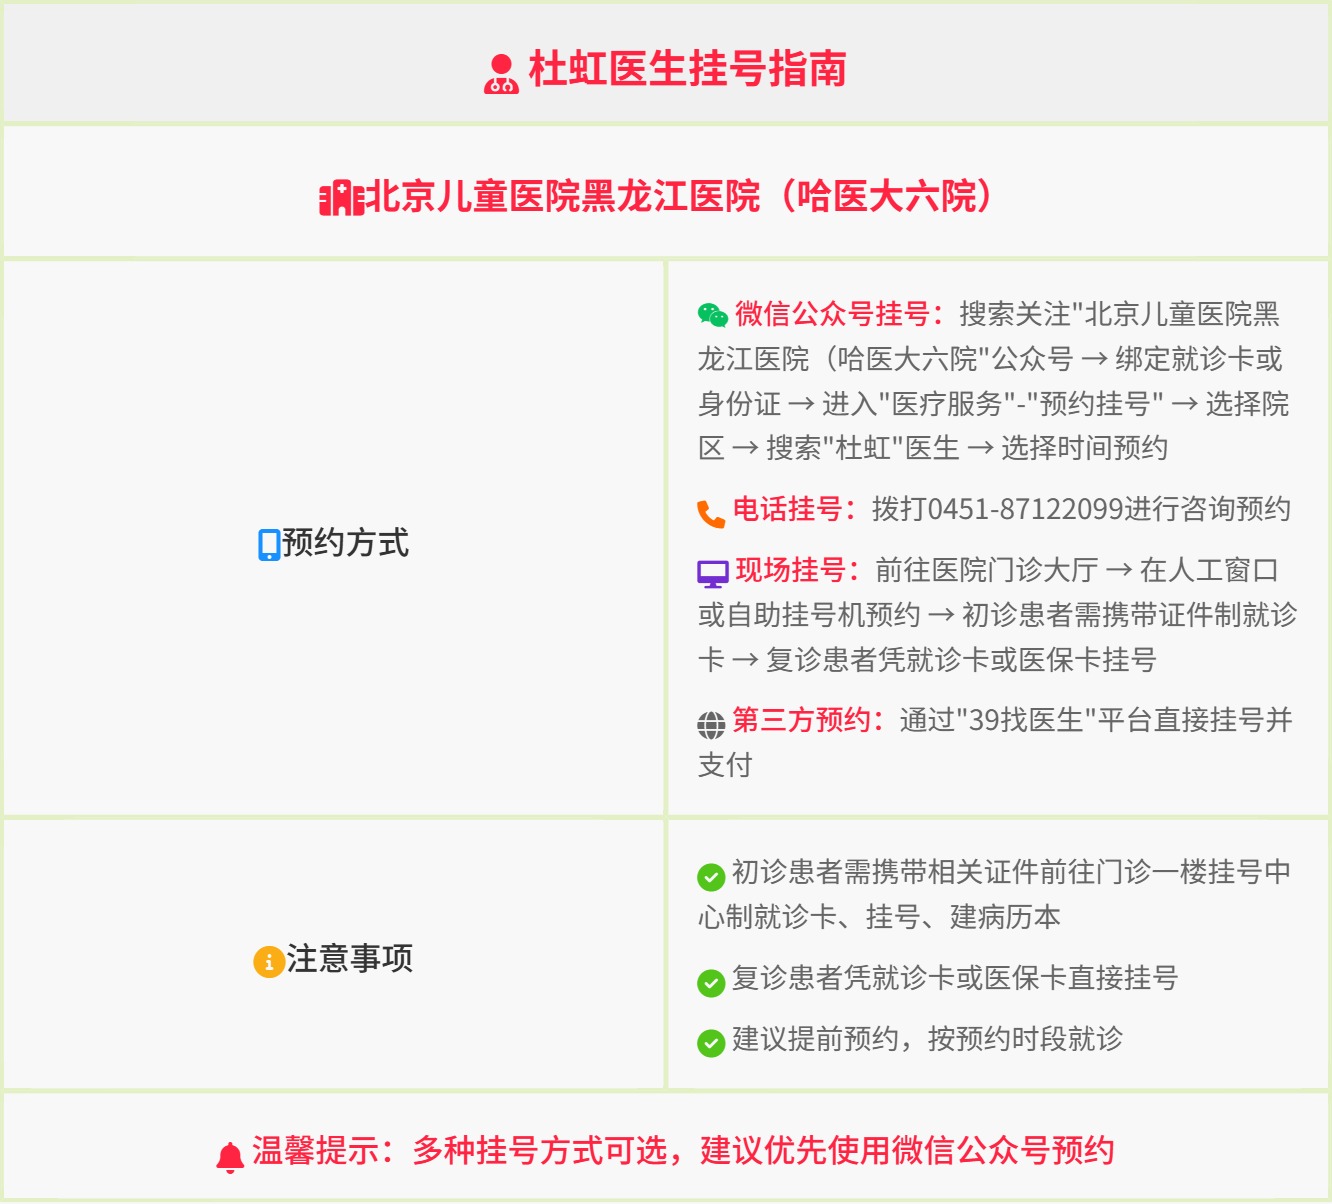Click the green check icon before 复诊患者凭就诊卡

[x=711, y=982]
